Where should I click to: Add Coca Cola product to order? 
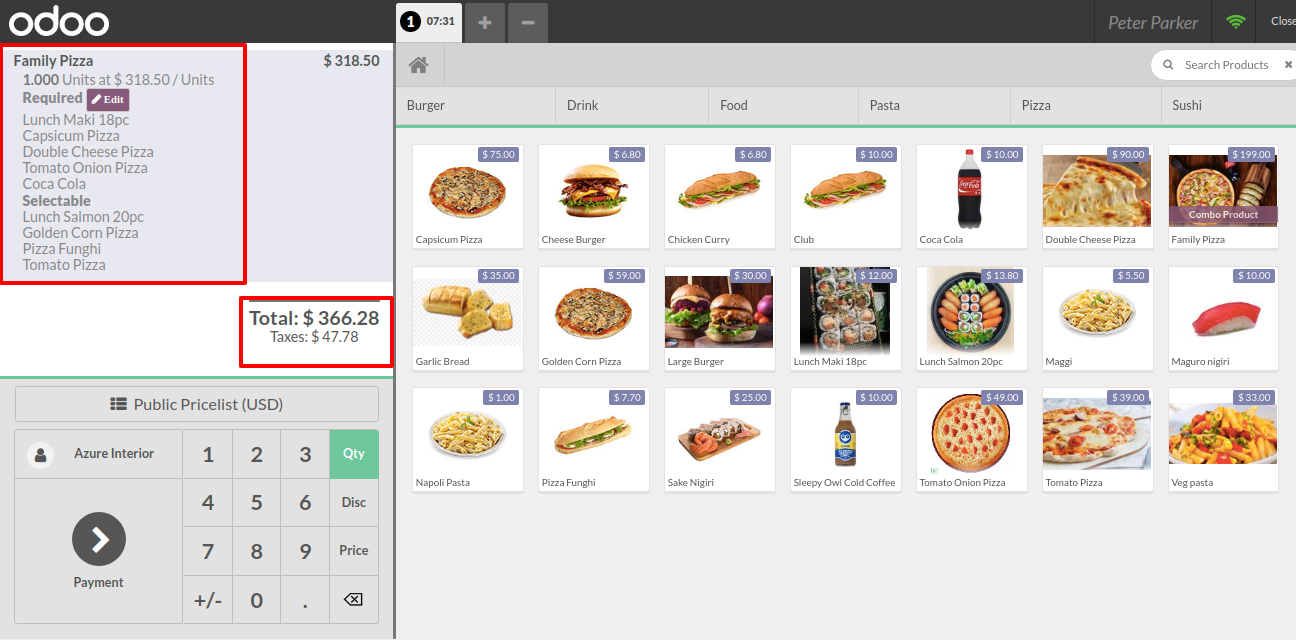[972, 196]
